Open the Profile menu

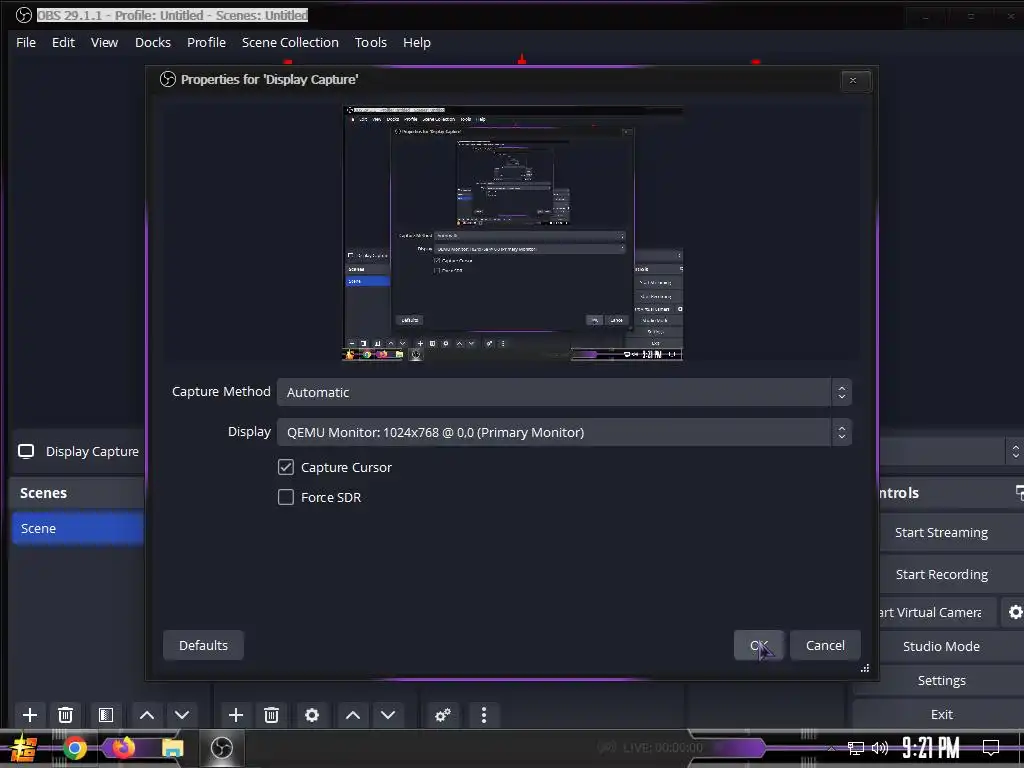pyautogui.click(x=206, y=42)
